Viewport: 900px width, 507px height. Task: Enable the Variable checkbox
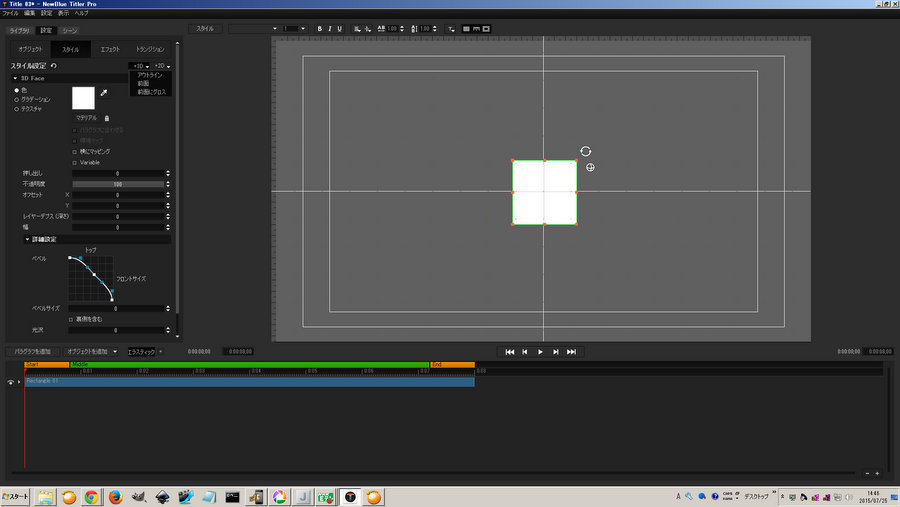(x=75, y=163)
